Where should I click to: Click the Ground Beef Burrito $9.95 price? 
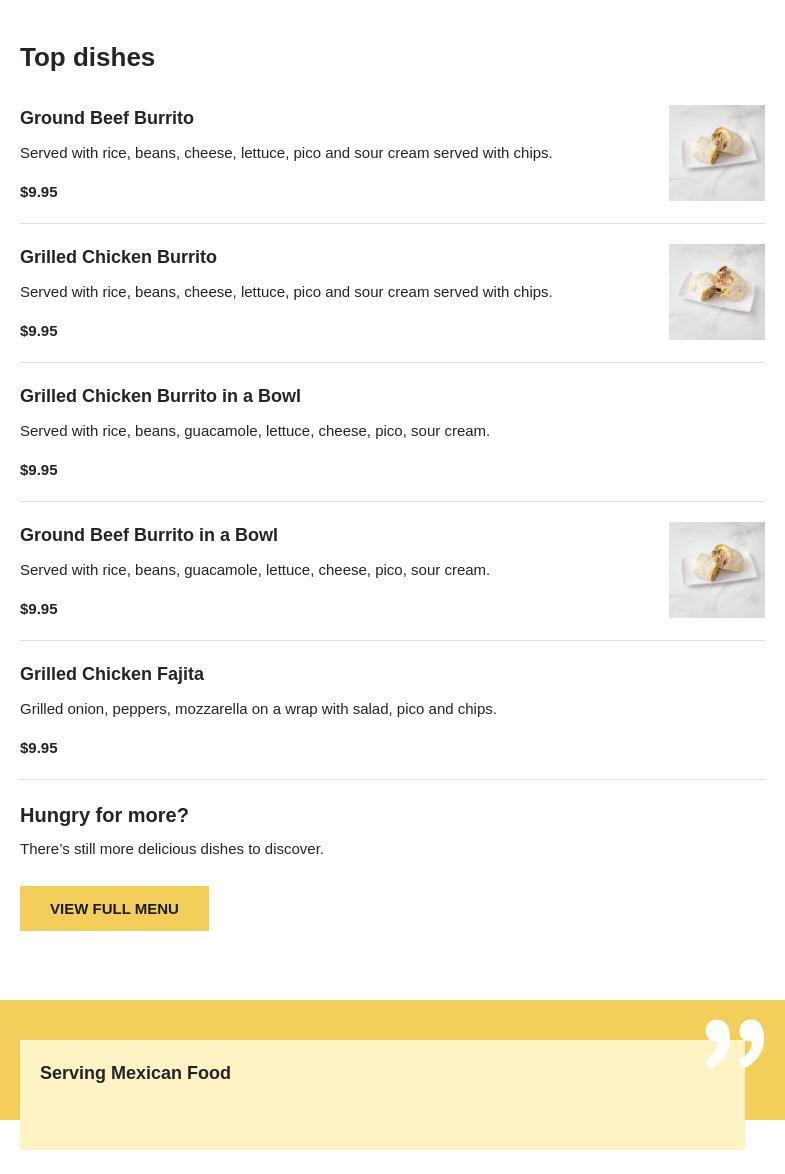pos(39,191)
